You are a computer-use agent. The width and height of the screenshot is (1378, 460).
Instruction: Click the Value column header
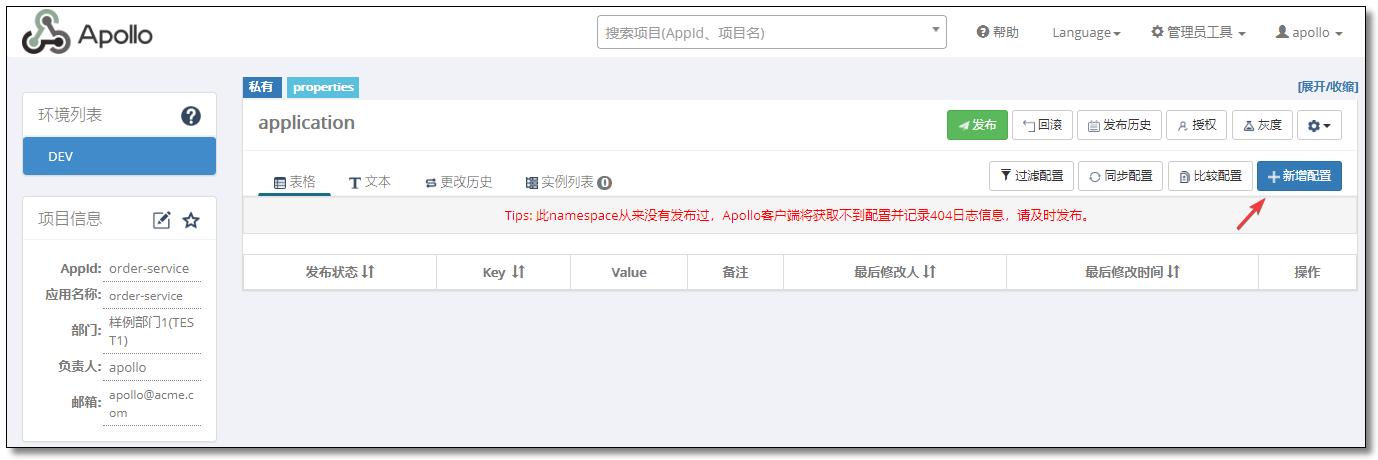tap(629, 272)
